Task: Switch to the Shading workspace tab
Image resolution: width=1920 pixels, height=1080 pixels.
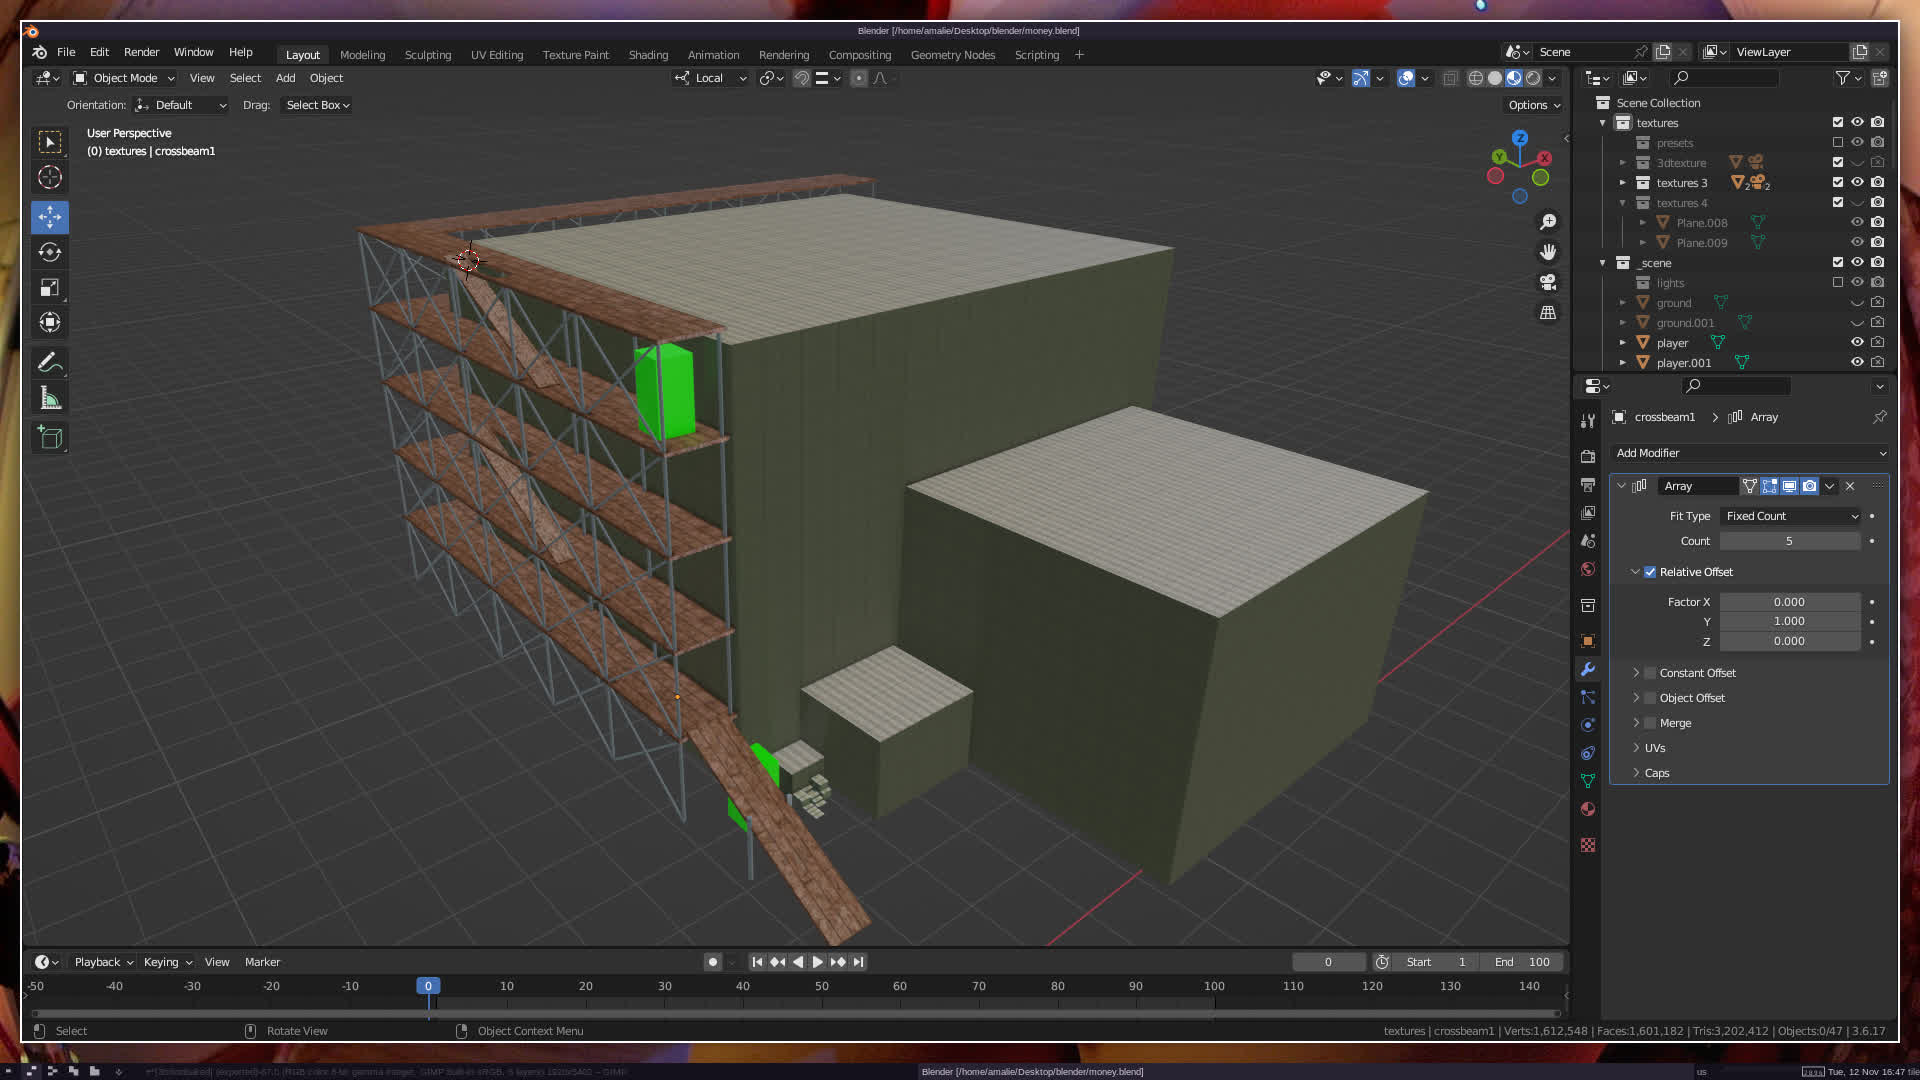Action: (648, 55)
